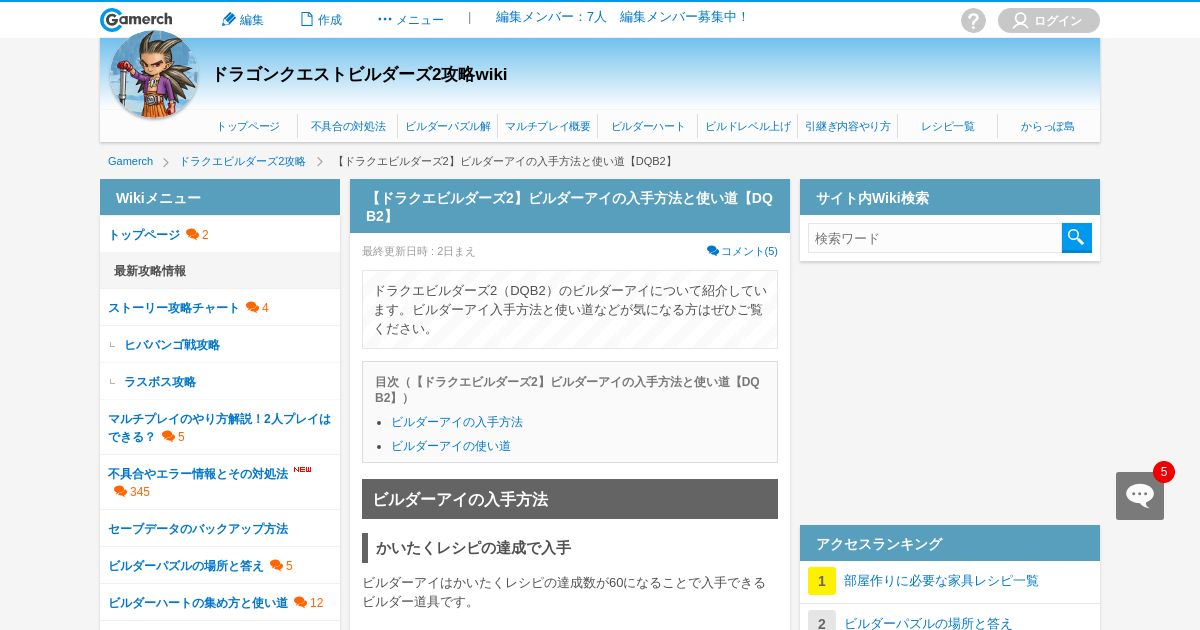1200x630 pixels.
Task: Select 最新攻略情報 section label
Action: [x=150, y=271]
